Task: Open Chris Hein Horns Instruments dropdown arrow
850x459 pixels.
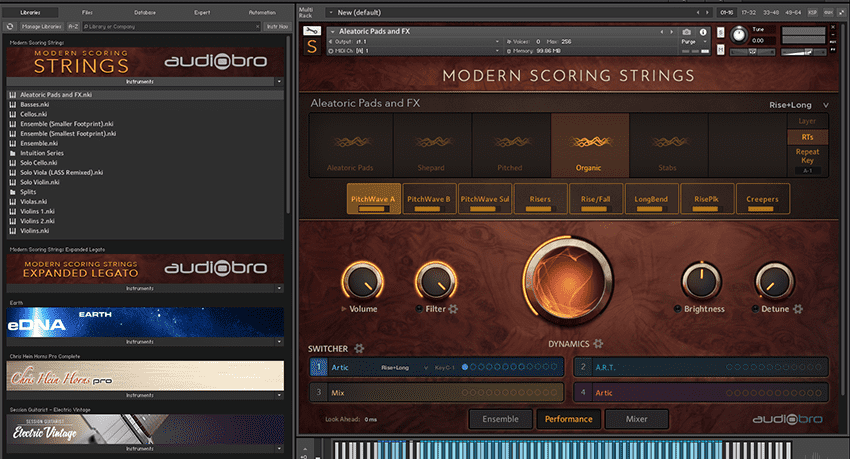Action: coord(279,396)
